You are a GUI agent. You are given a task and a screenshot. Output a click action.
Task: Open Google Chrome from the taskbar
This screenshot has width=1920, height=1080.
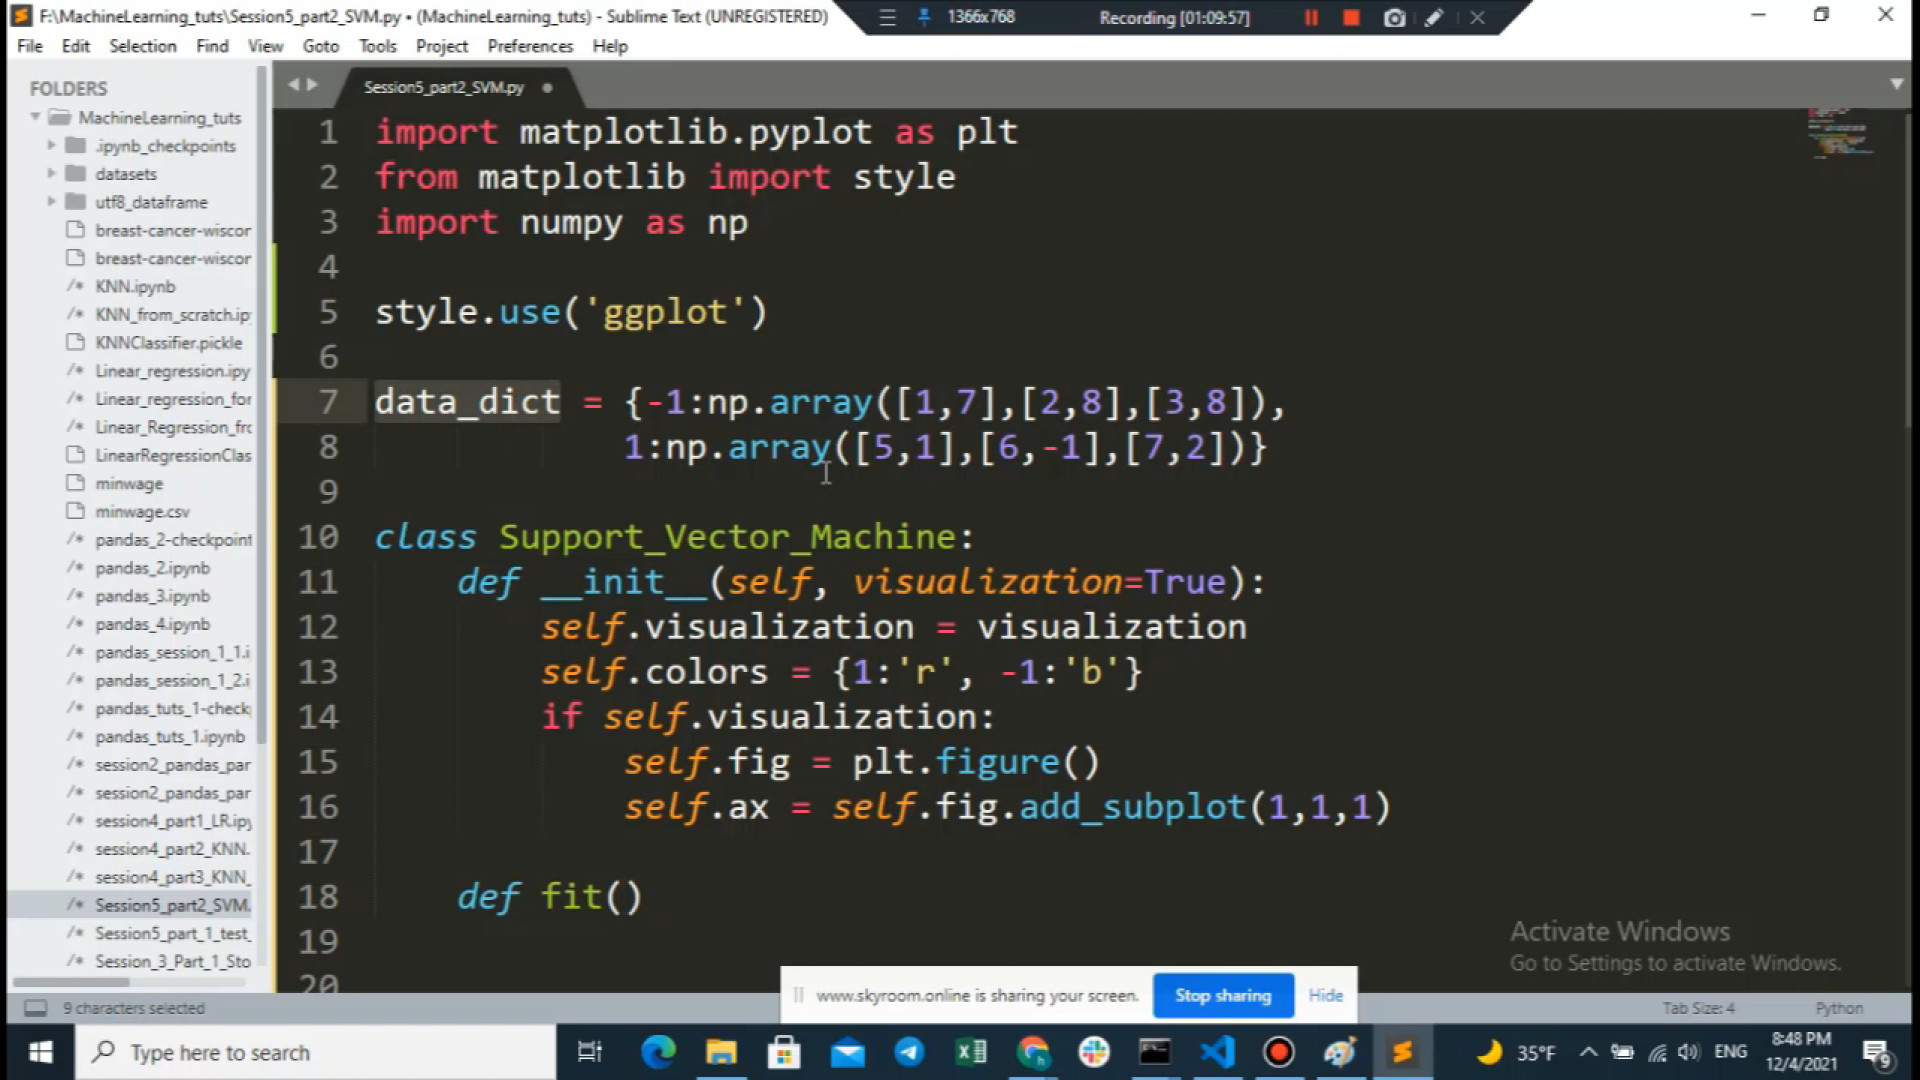pyautogui.click(x=1034, y=1052)
